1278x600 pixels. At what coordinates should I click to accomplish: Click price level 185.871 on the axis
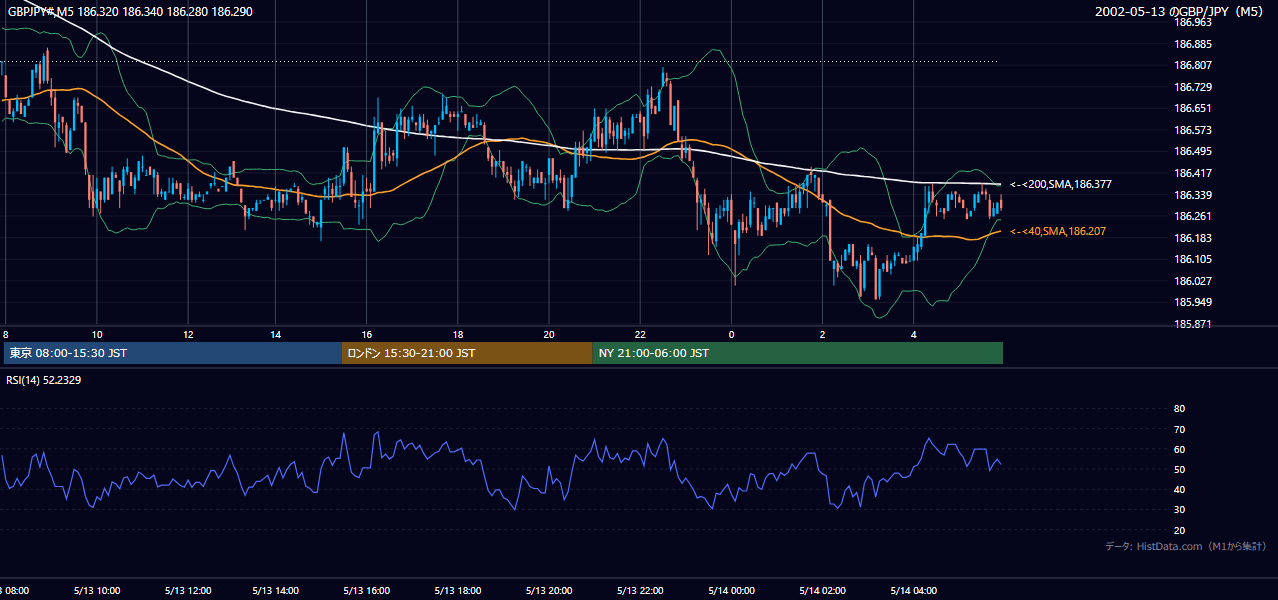coord(1193,324)
